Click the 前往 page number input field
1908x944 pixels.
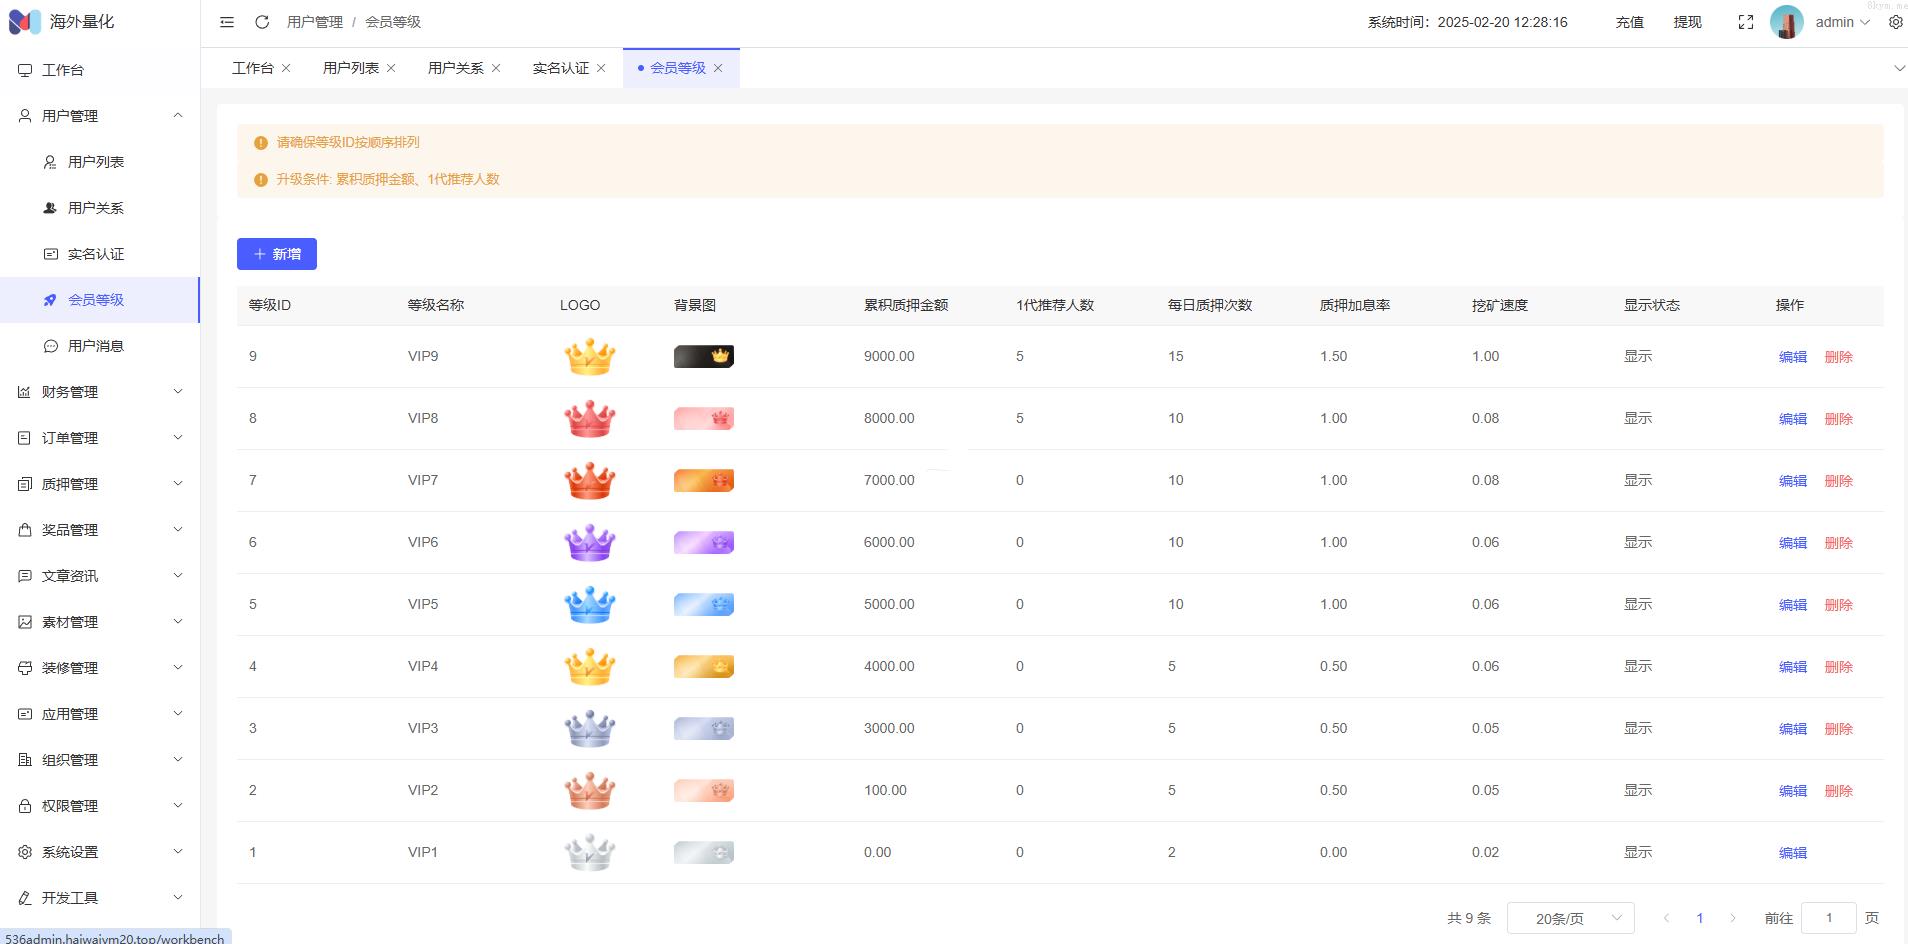[x=1828, y=918]
